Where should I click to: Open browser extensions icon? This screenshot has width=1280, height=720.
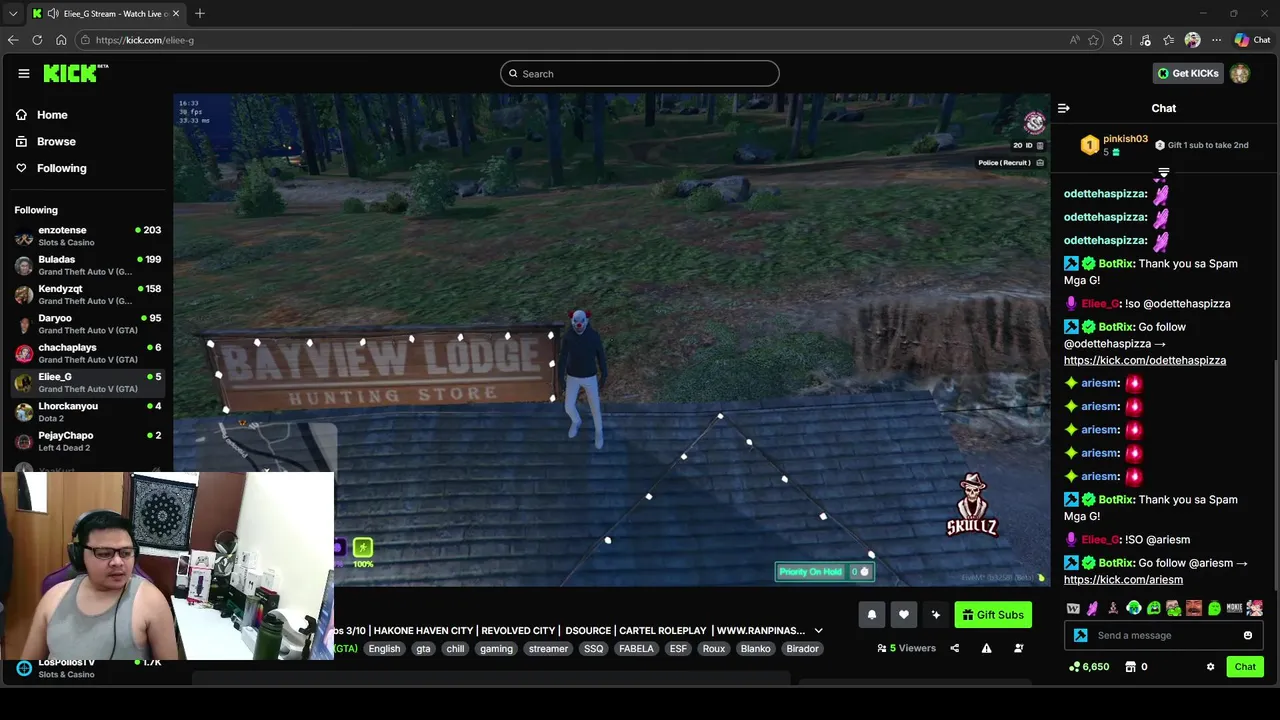pyautogui.click(x=1117, y=40)
